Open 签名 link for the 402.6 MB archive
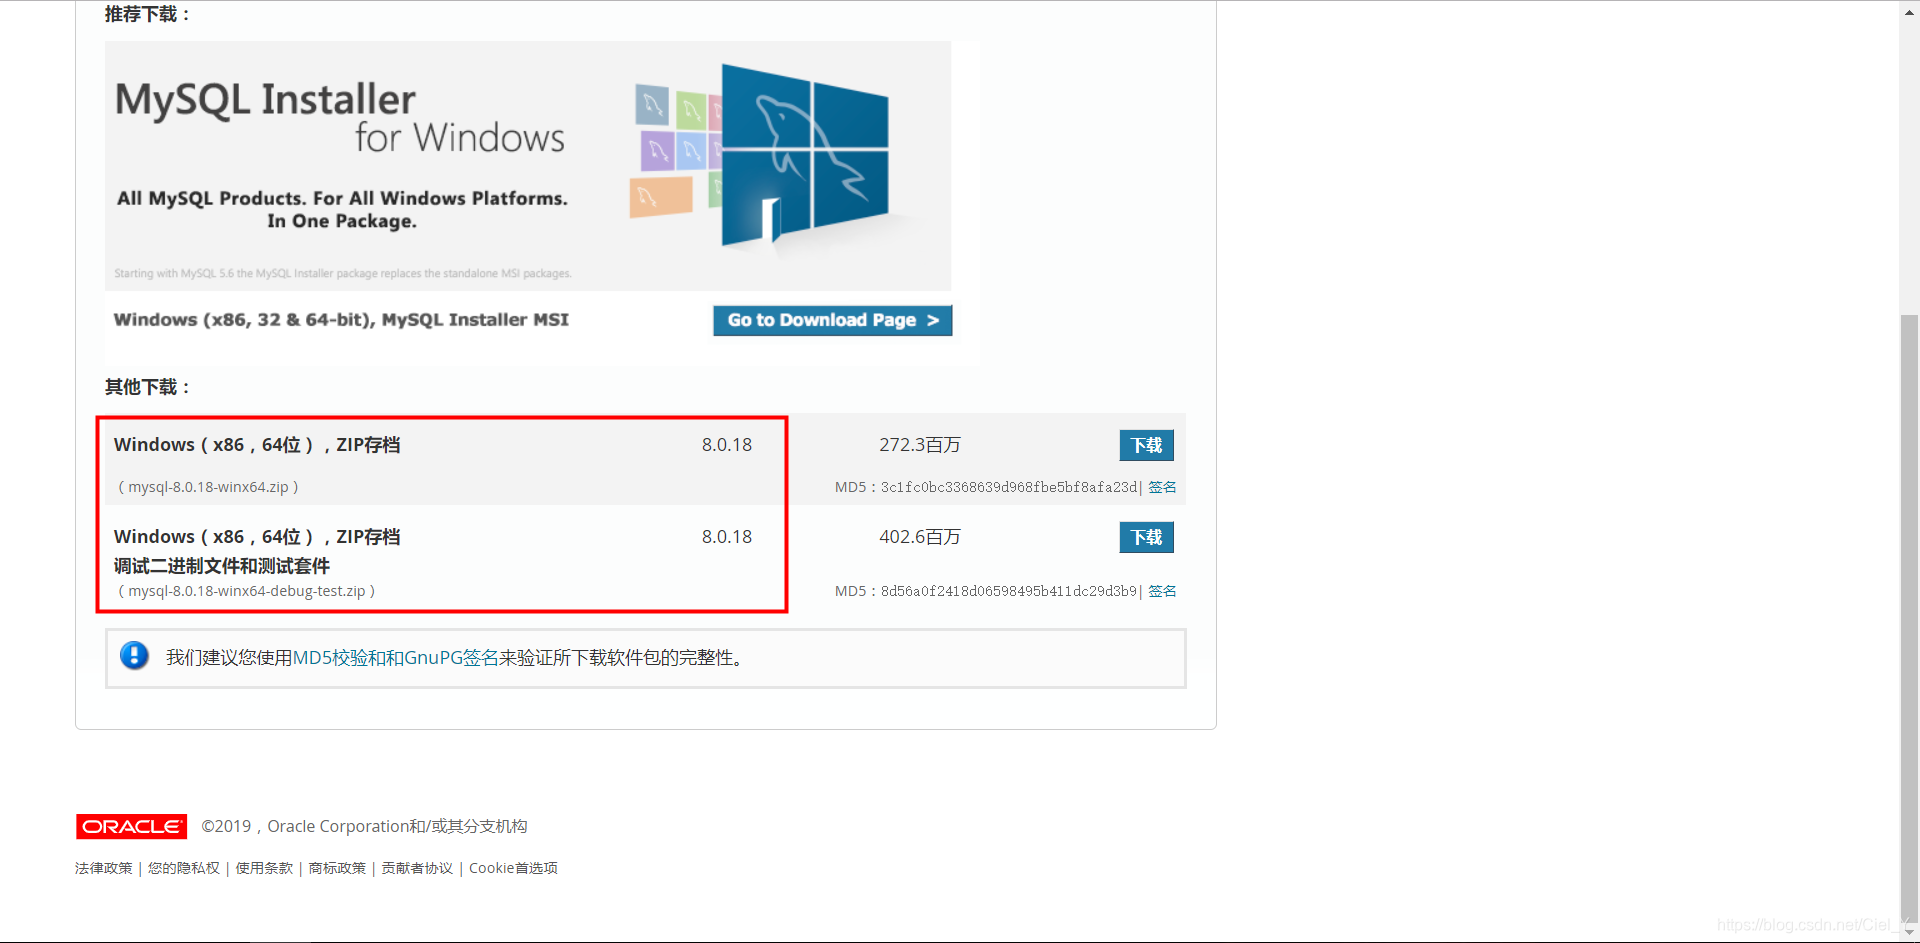The width and height of the screenshot is (1920, 943). 1162,591
